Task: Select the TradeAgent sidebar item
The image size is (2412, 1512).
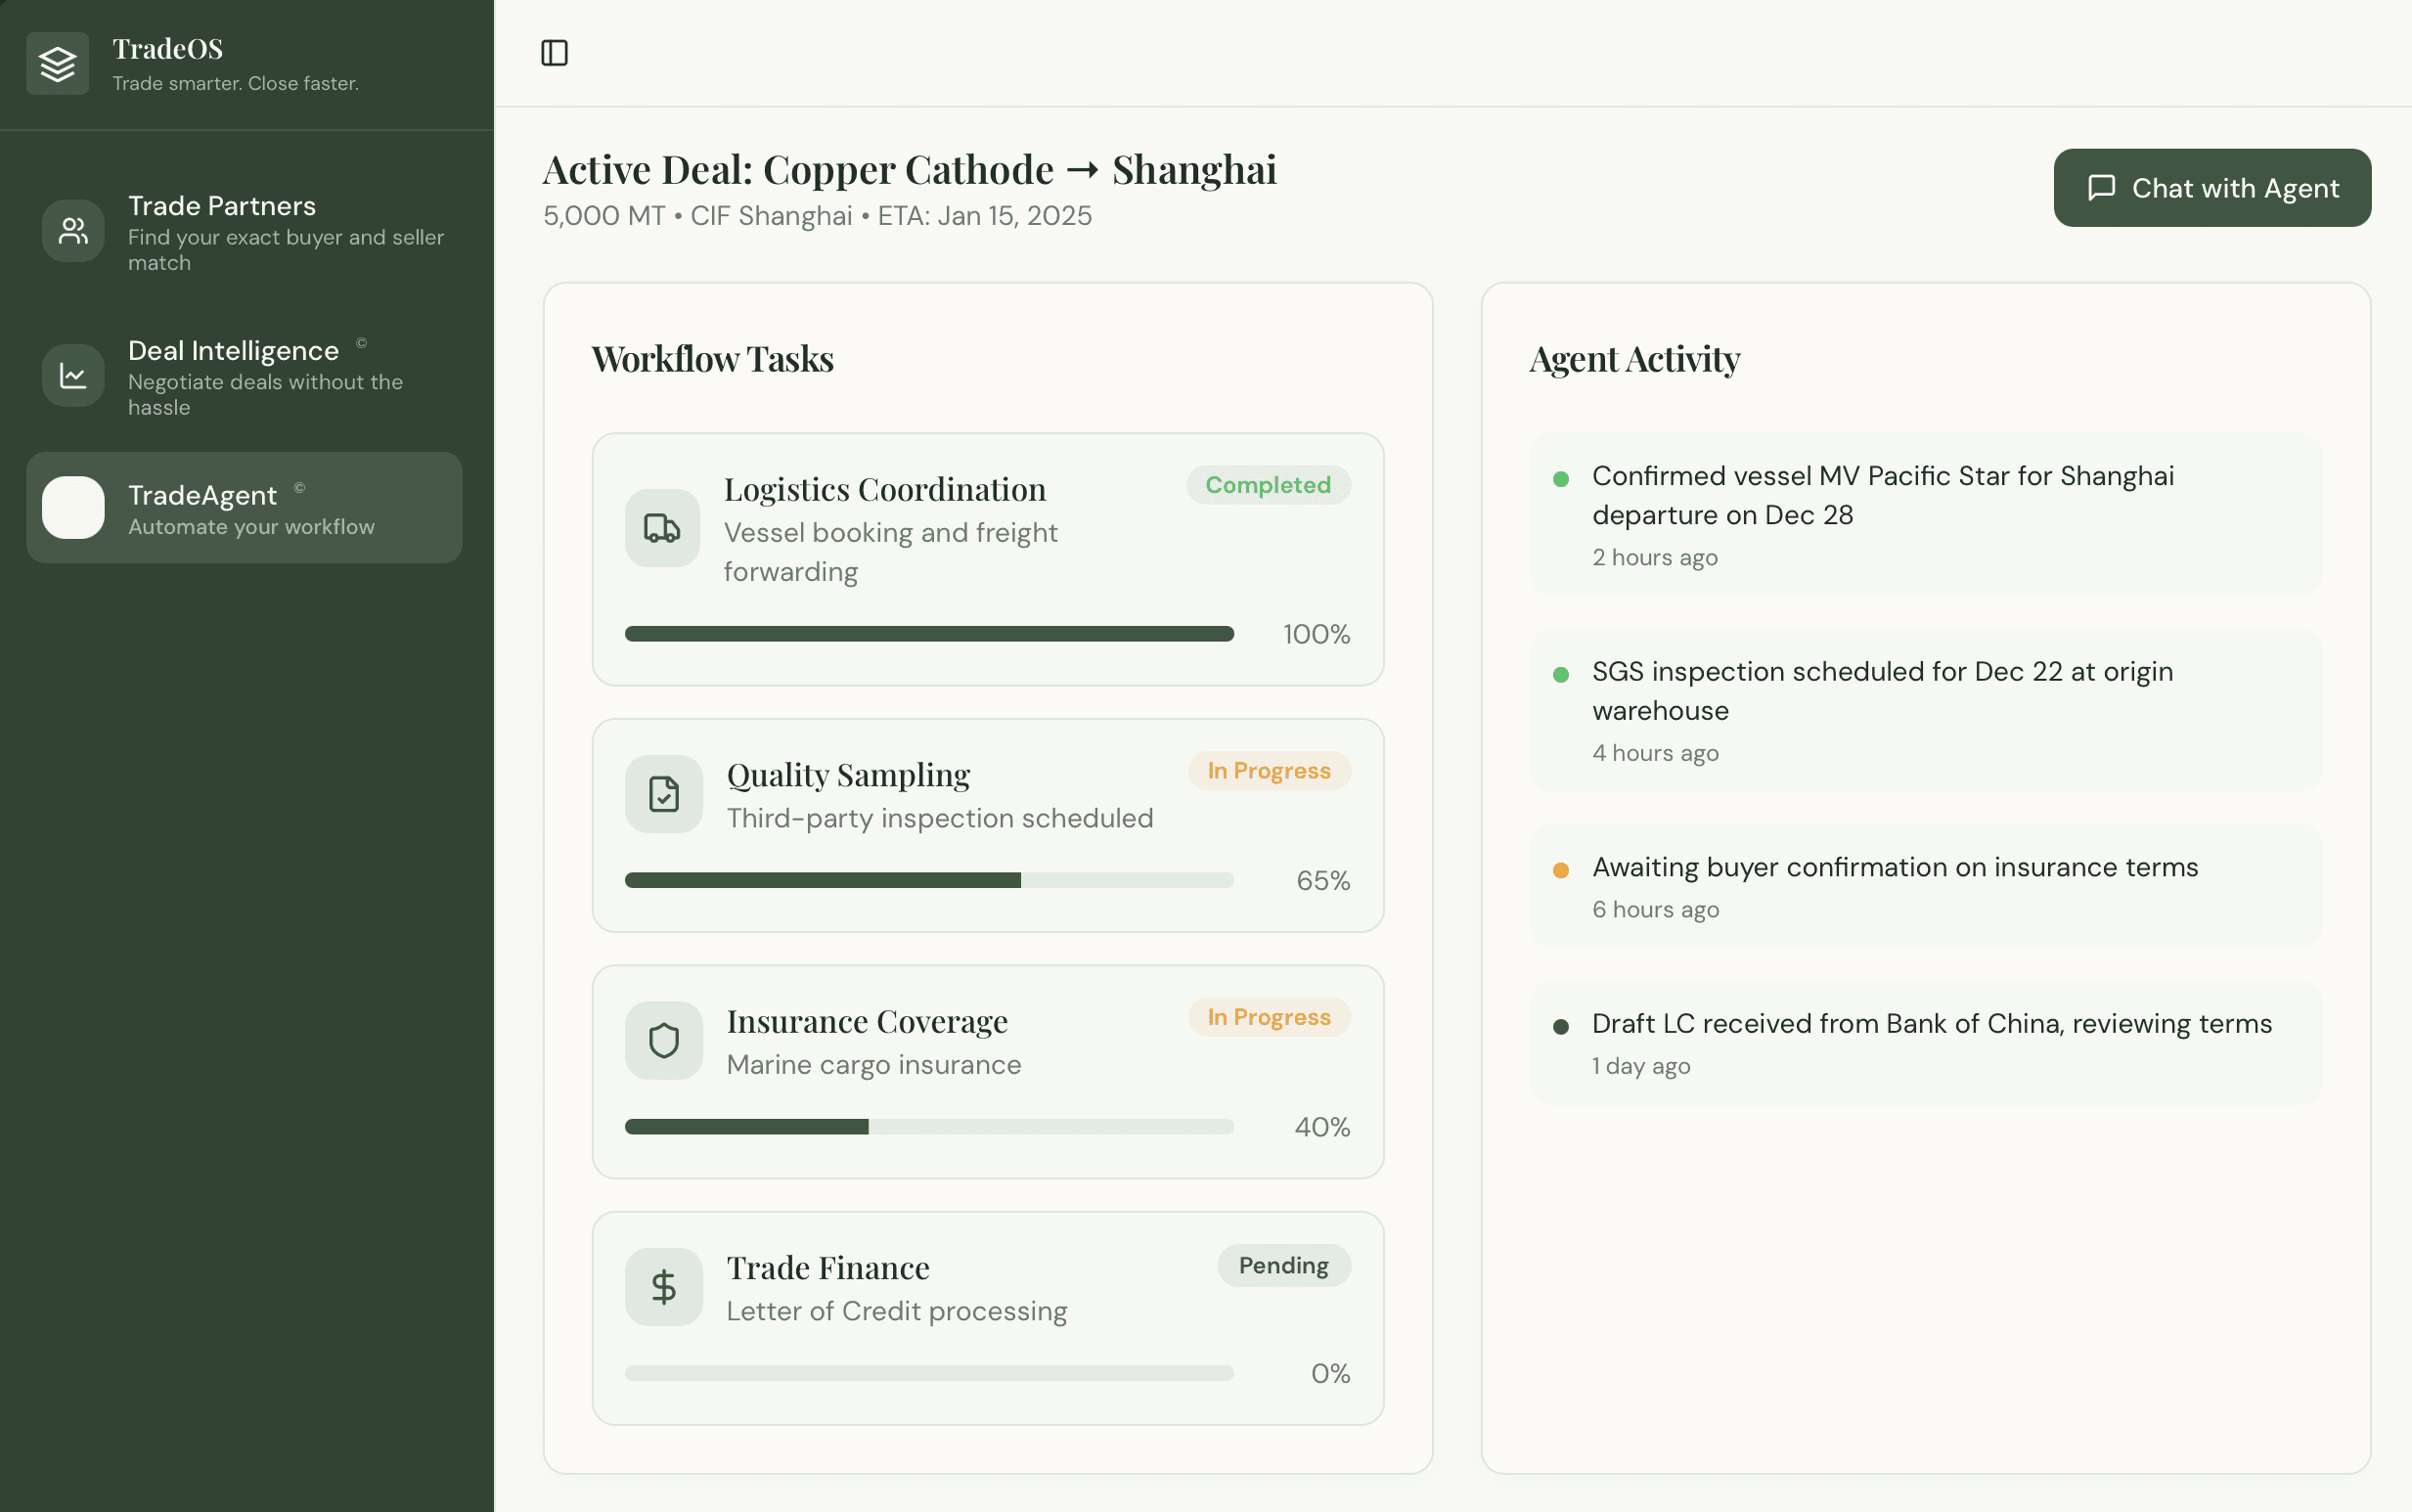Action: coord(244,508)
